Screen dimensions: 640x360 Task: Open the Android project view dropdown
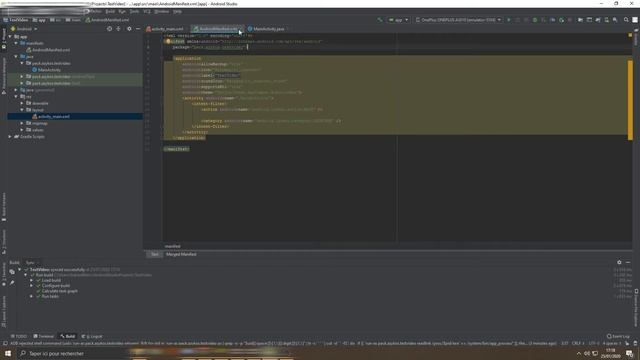pos(24,29)
